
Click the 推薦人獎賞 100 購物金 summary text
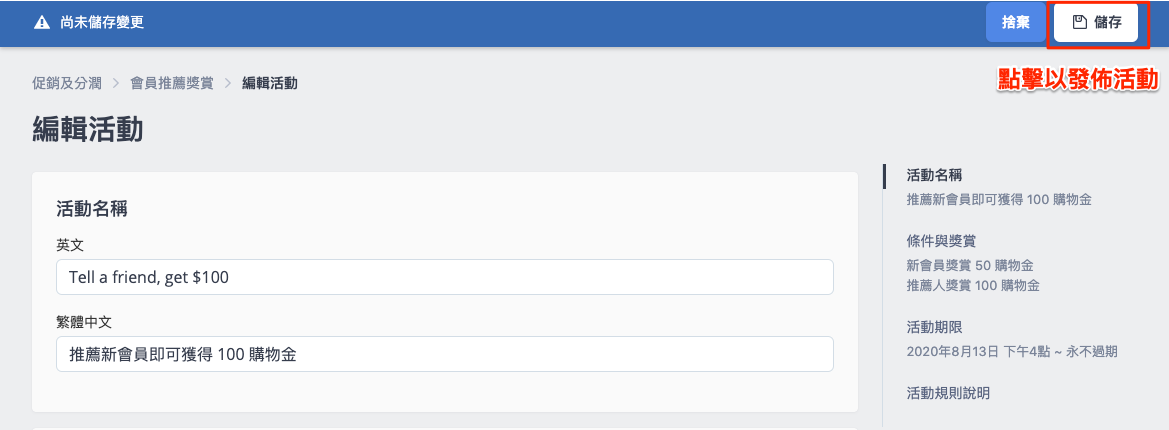point(972,286)
